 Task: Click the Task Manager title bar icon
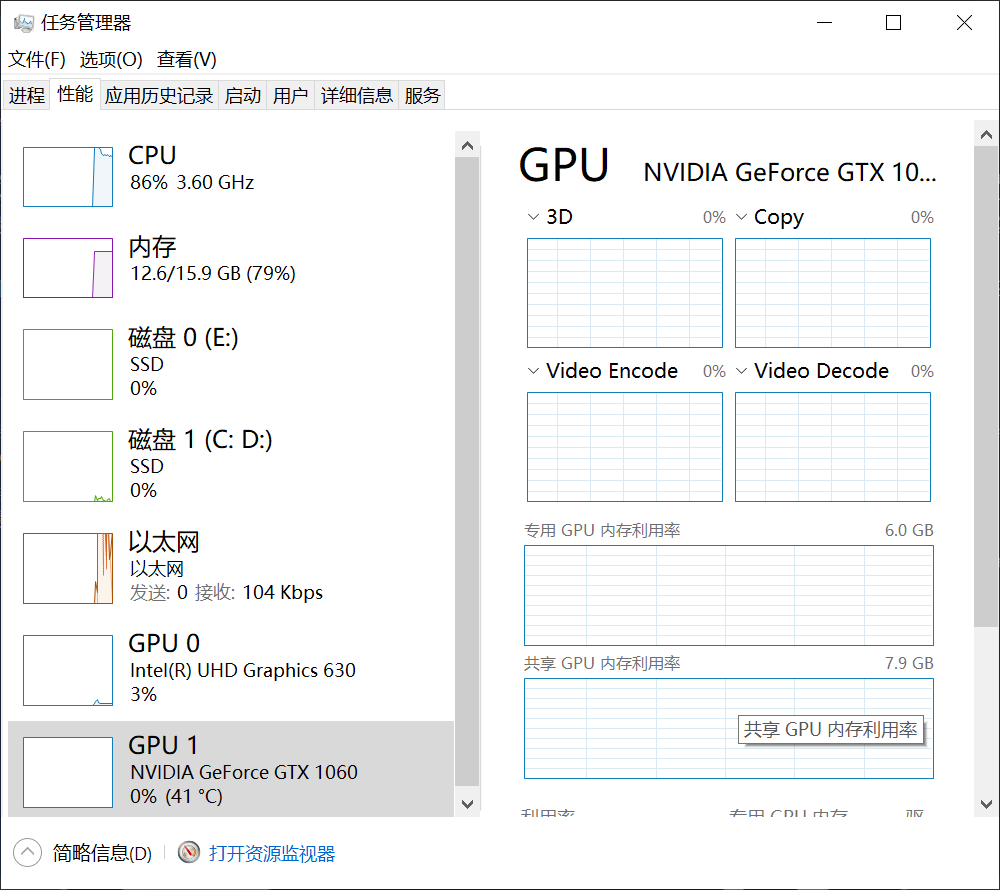[x=24, y=24]
